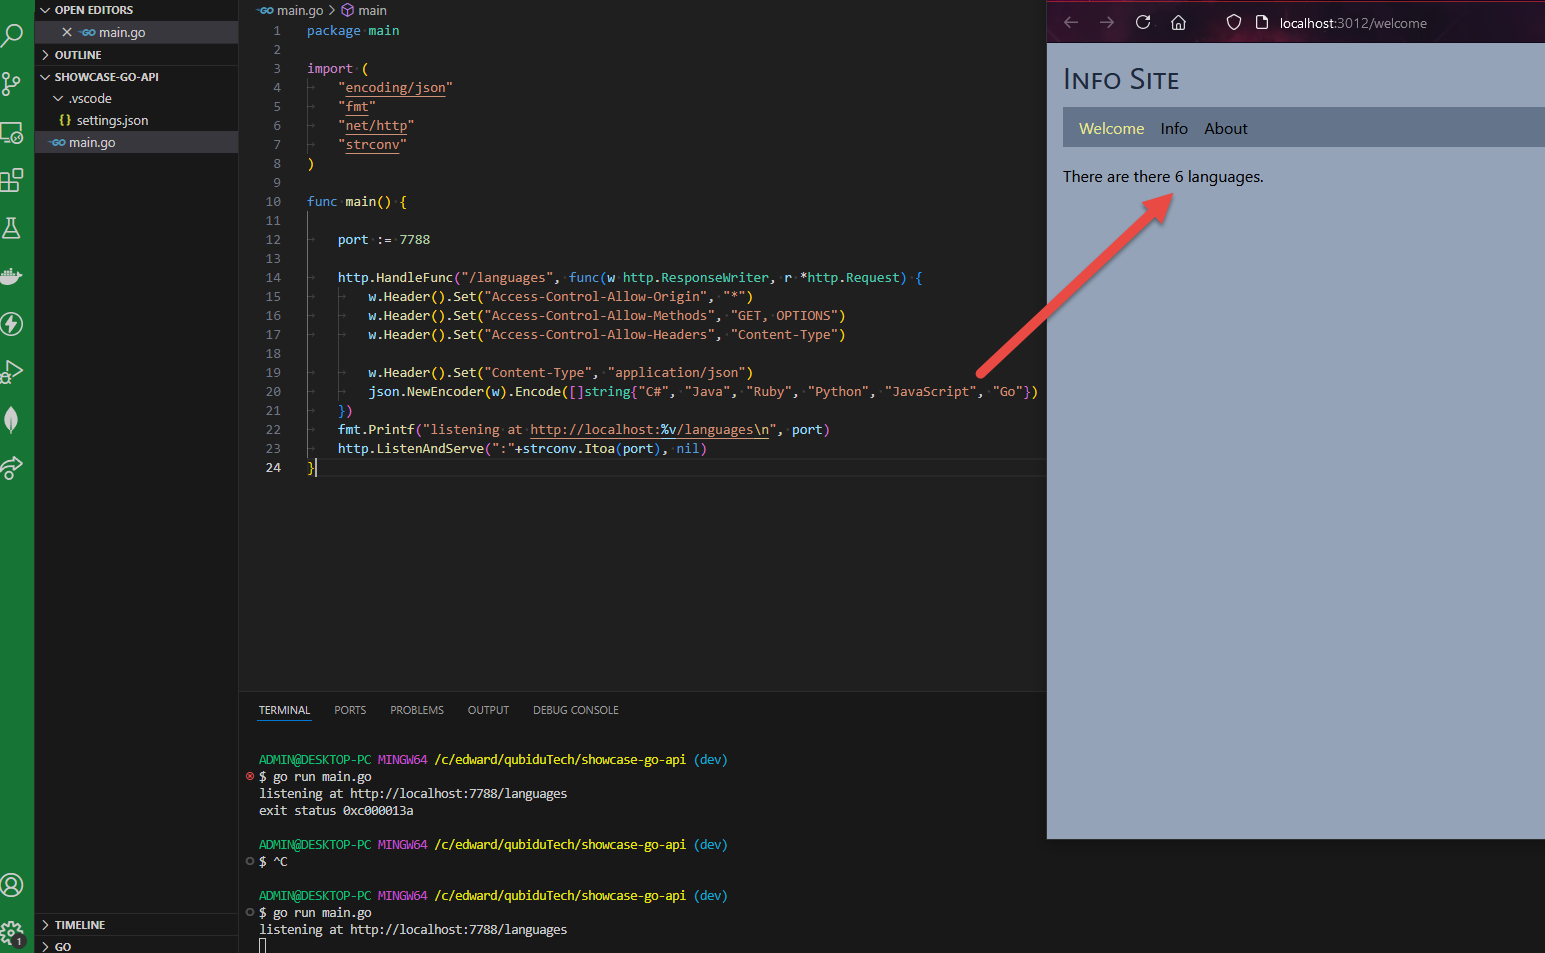Close main.go in Open Editors
1545x953 pixels.
coord(67,32)
